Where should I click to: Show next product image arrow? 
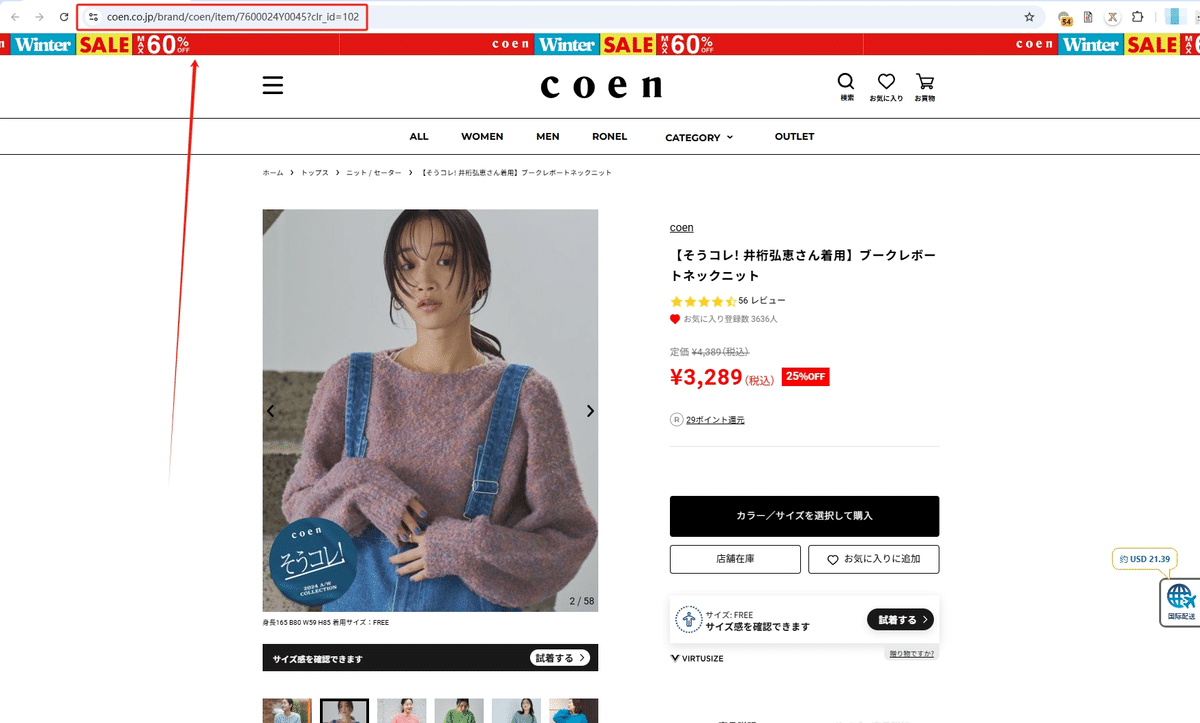click(x=590, y=411)
